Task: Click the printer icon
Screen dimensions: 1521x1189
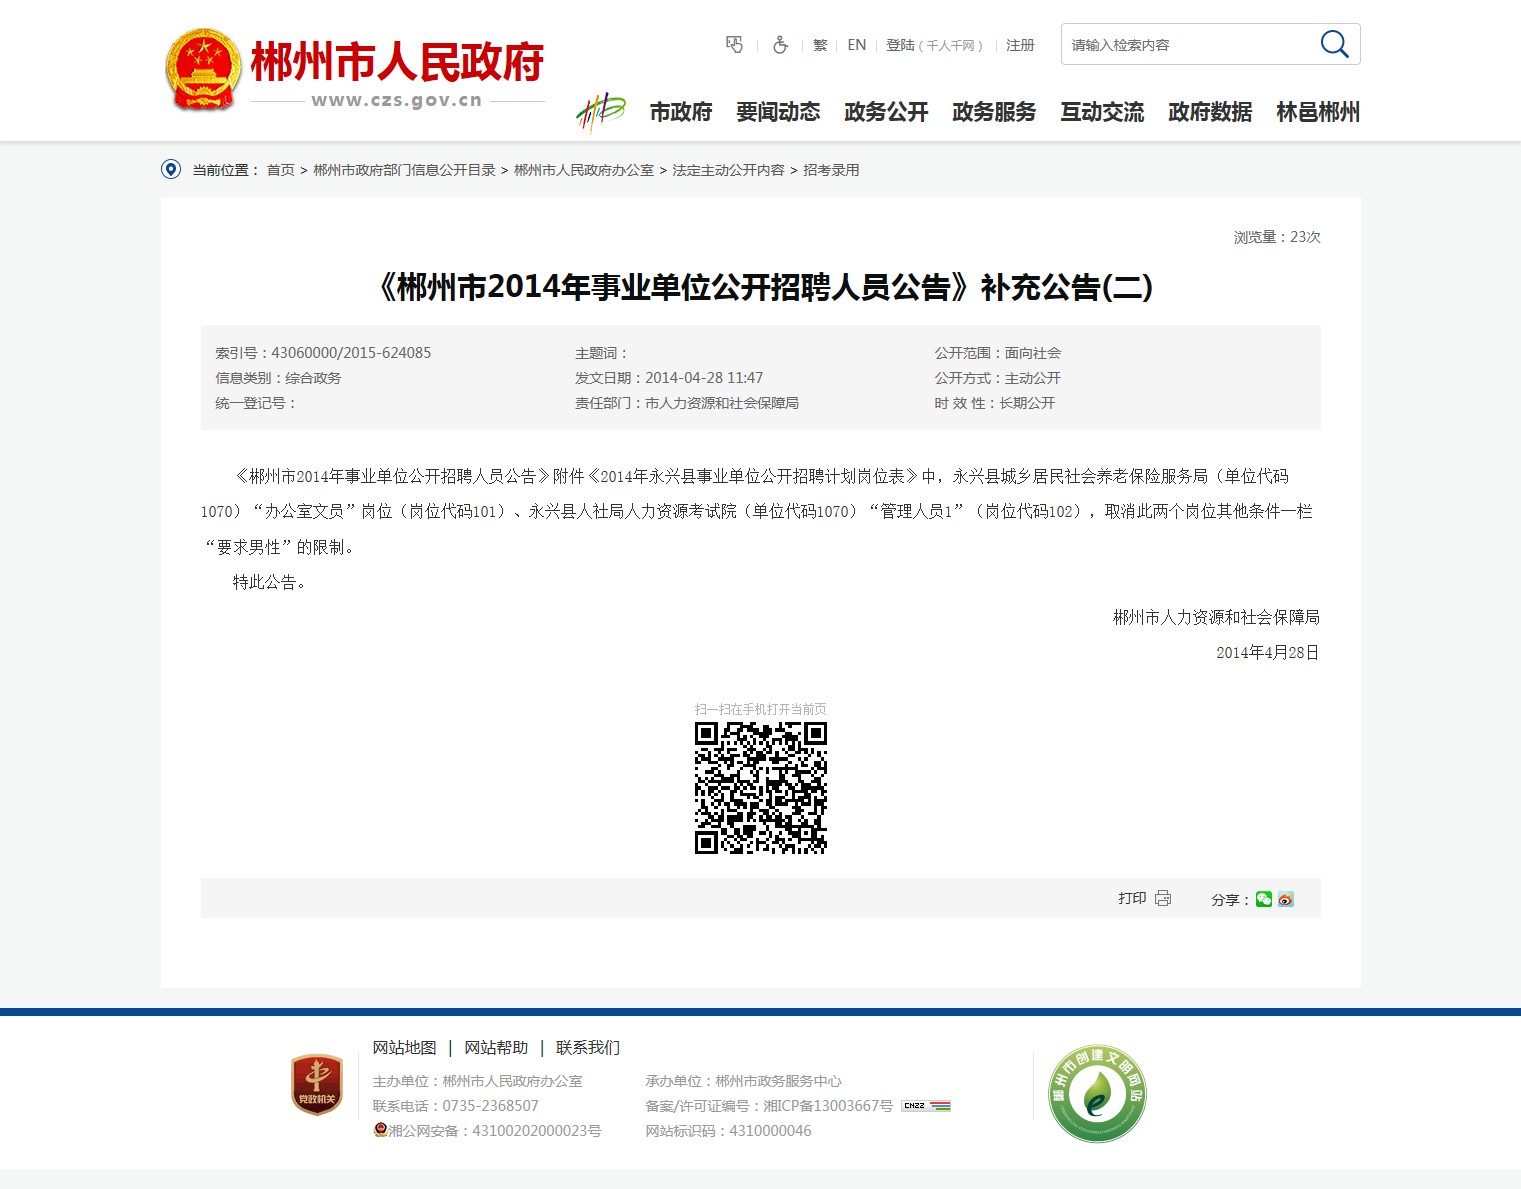Action: click(x=1163, y=898)
